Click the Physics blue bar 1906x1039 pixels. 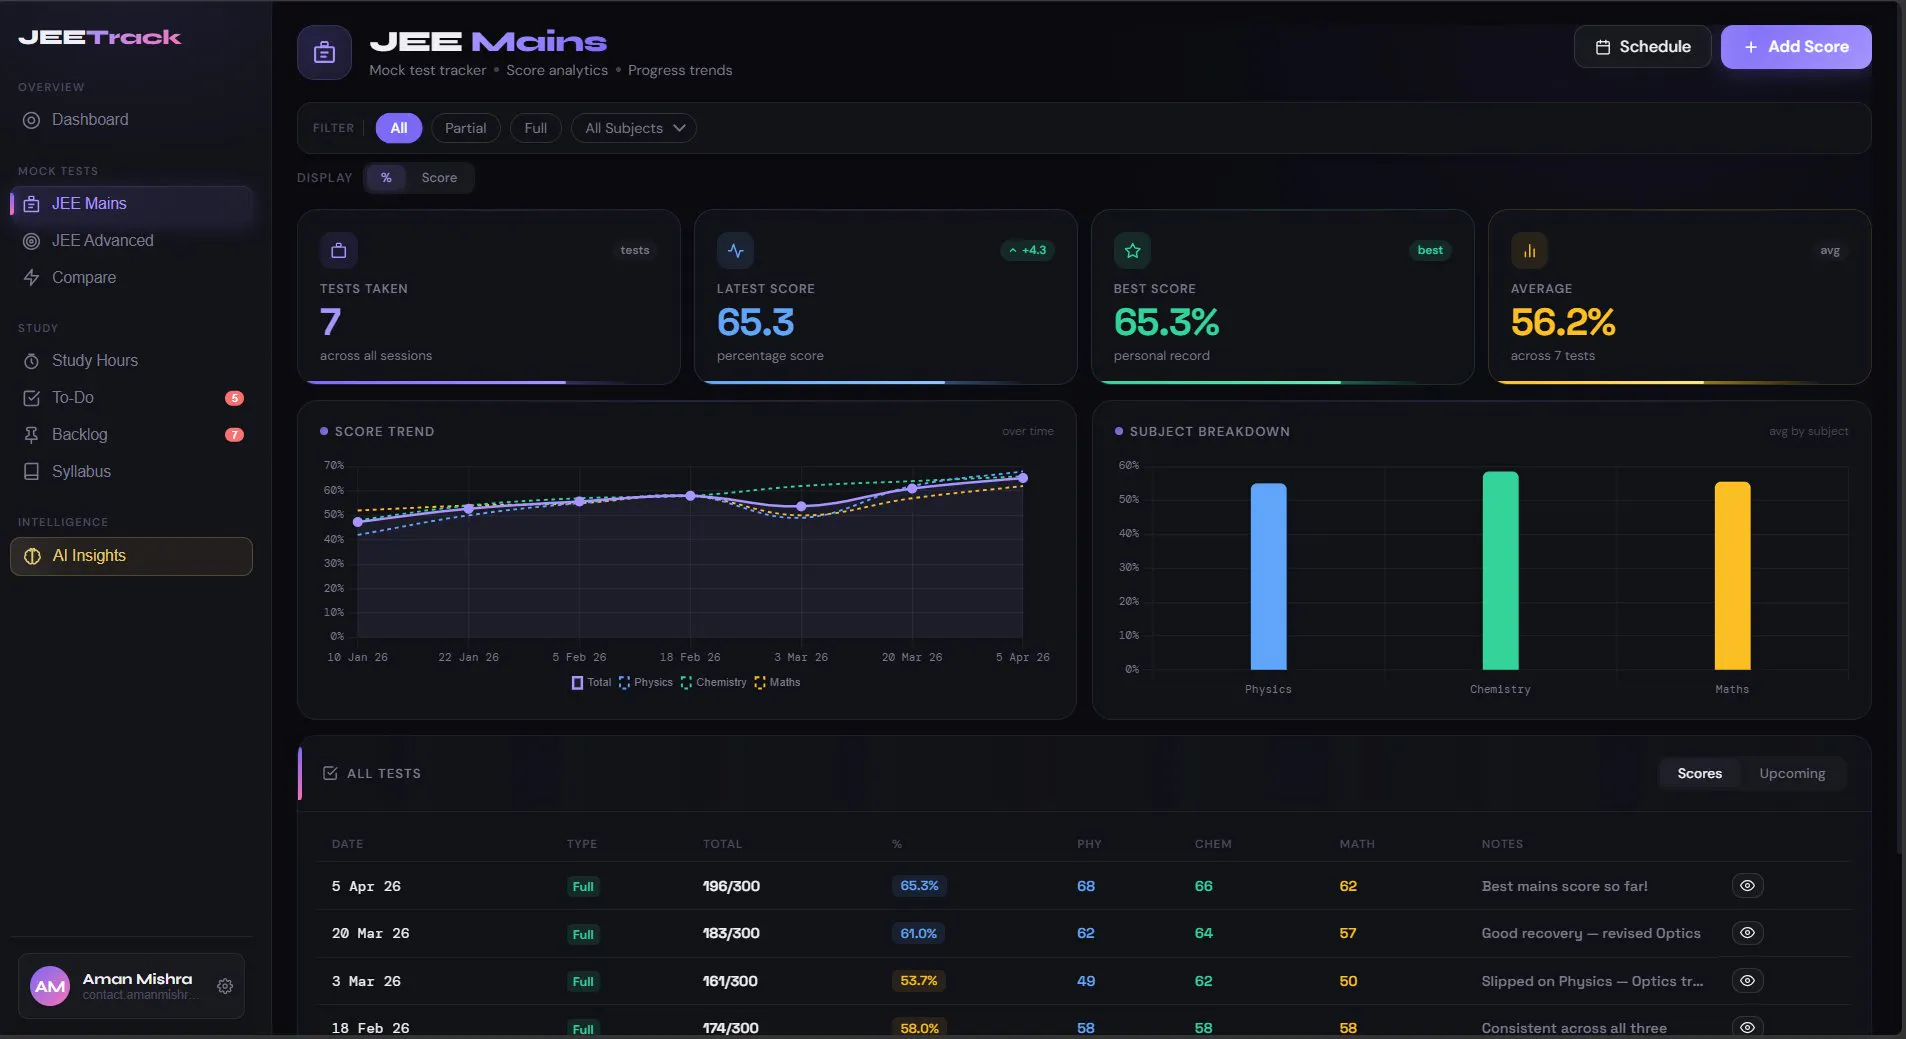(1269, 577)
